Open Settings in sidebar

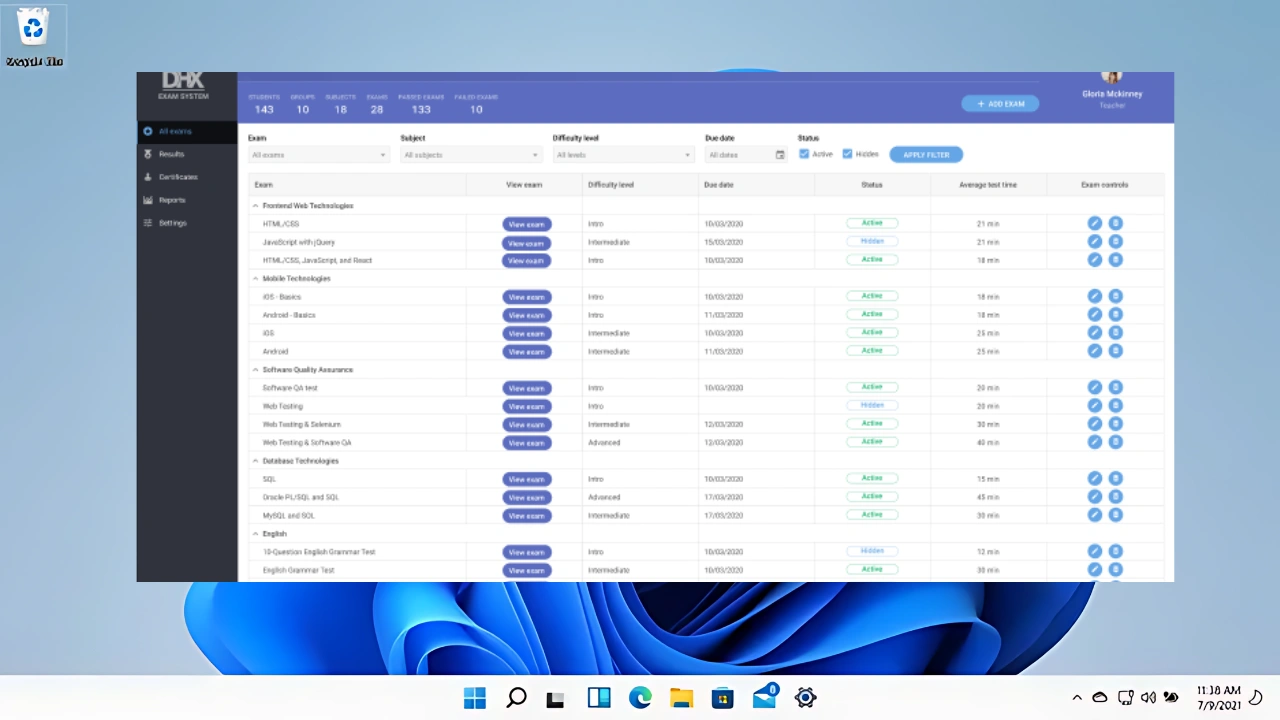[x=187, y=223]
